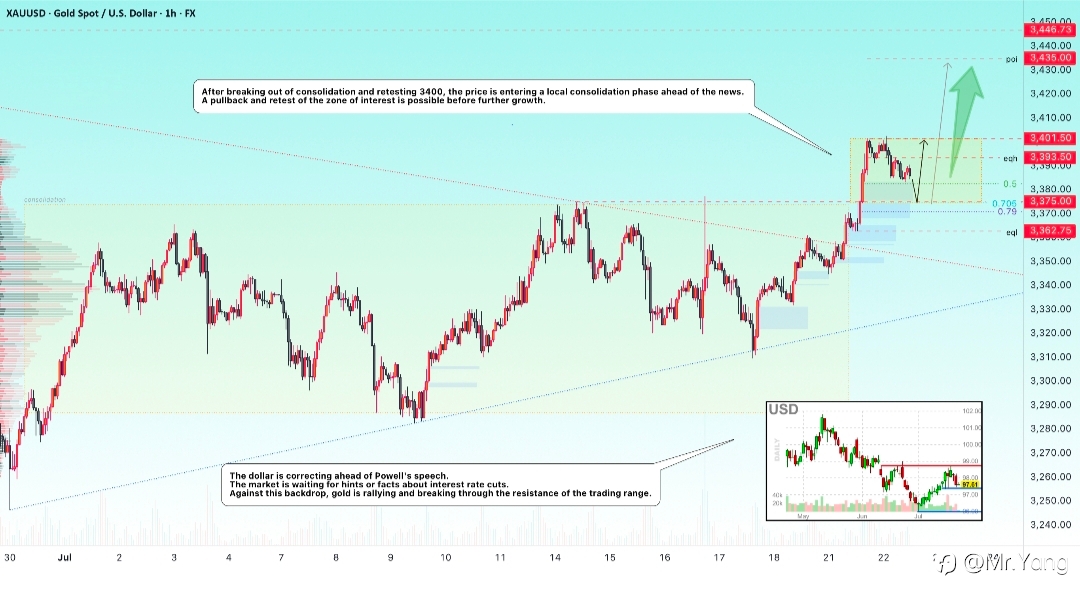The width and height of the screenshot is (1080, 600).
Task: Select the 0.705 Fibonacci level label
Action: 1005,203
